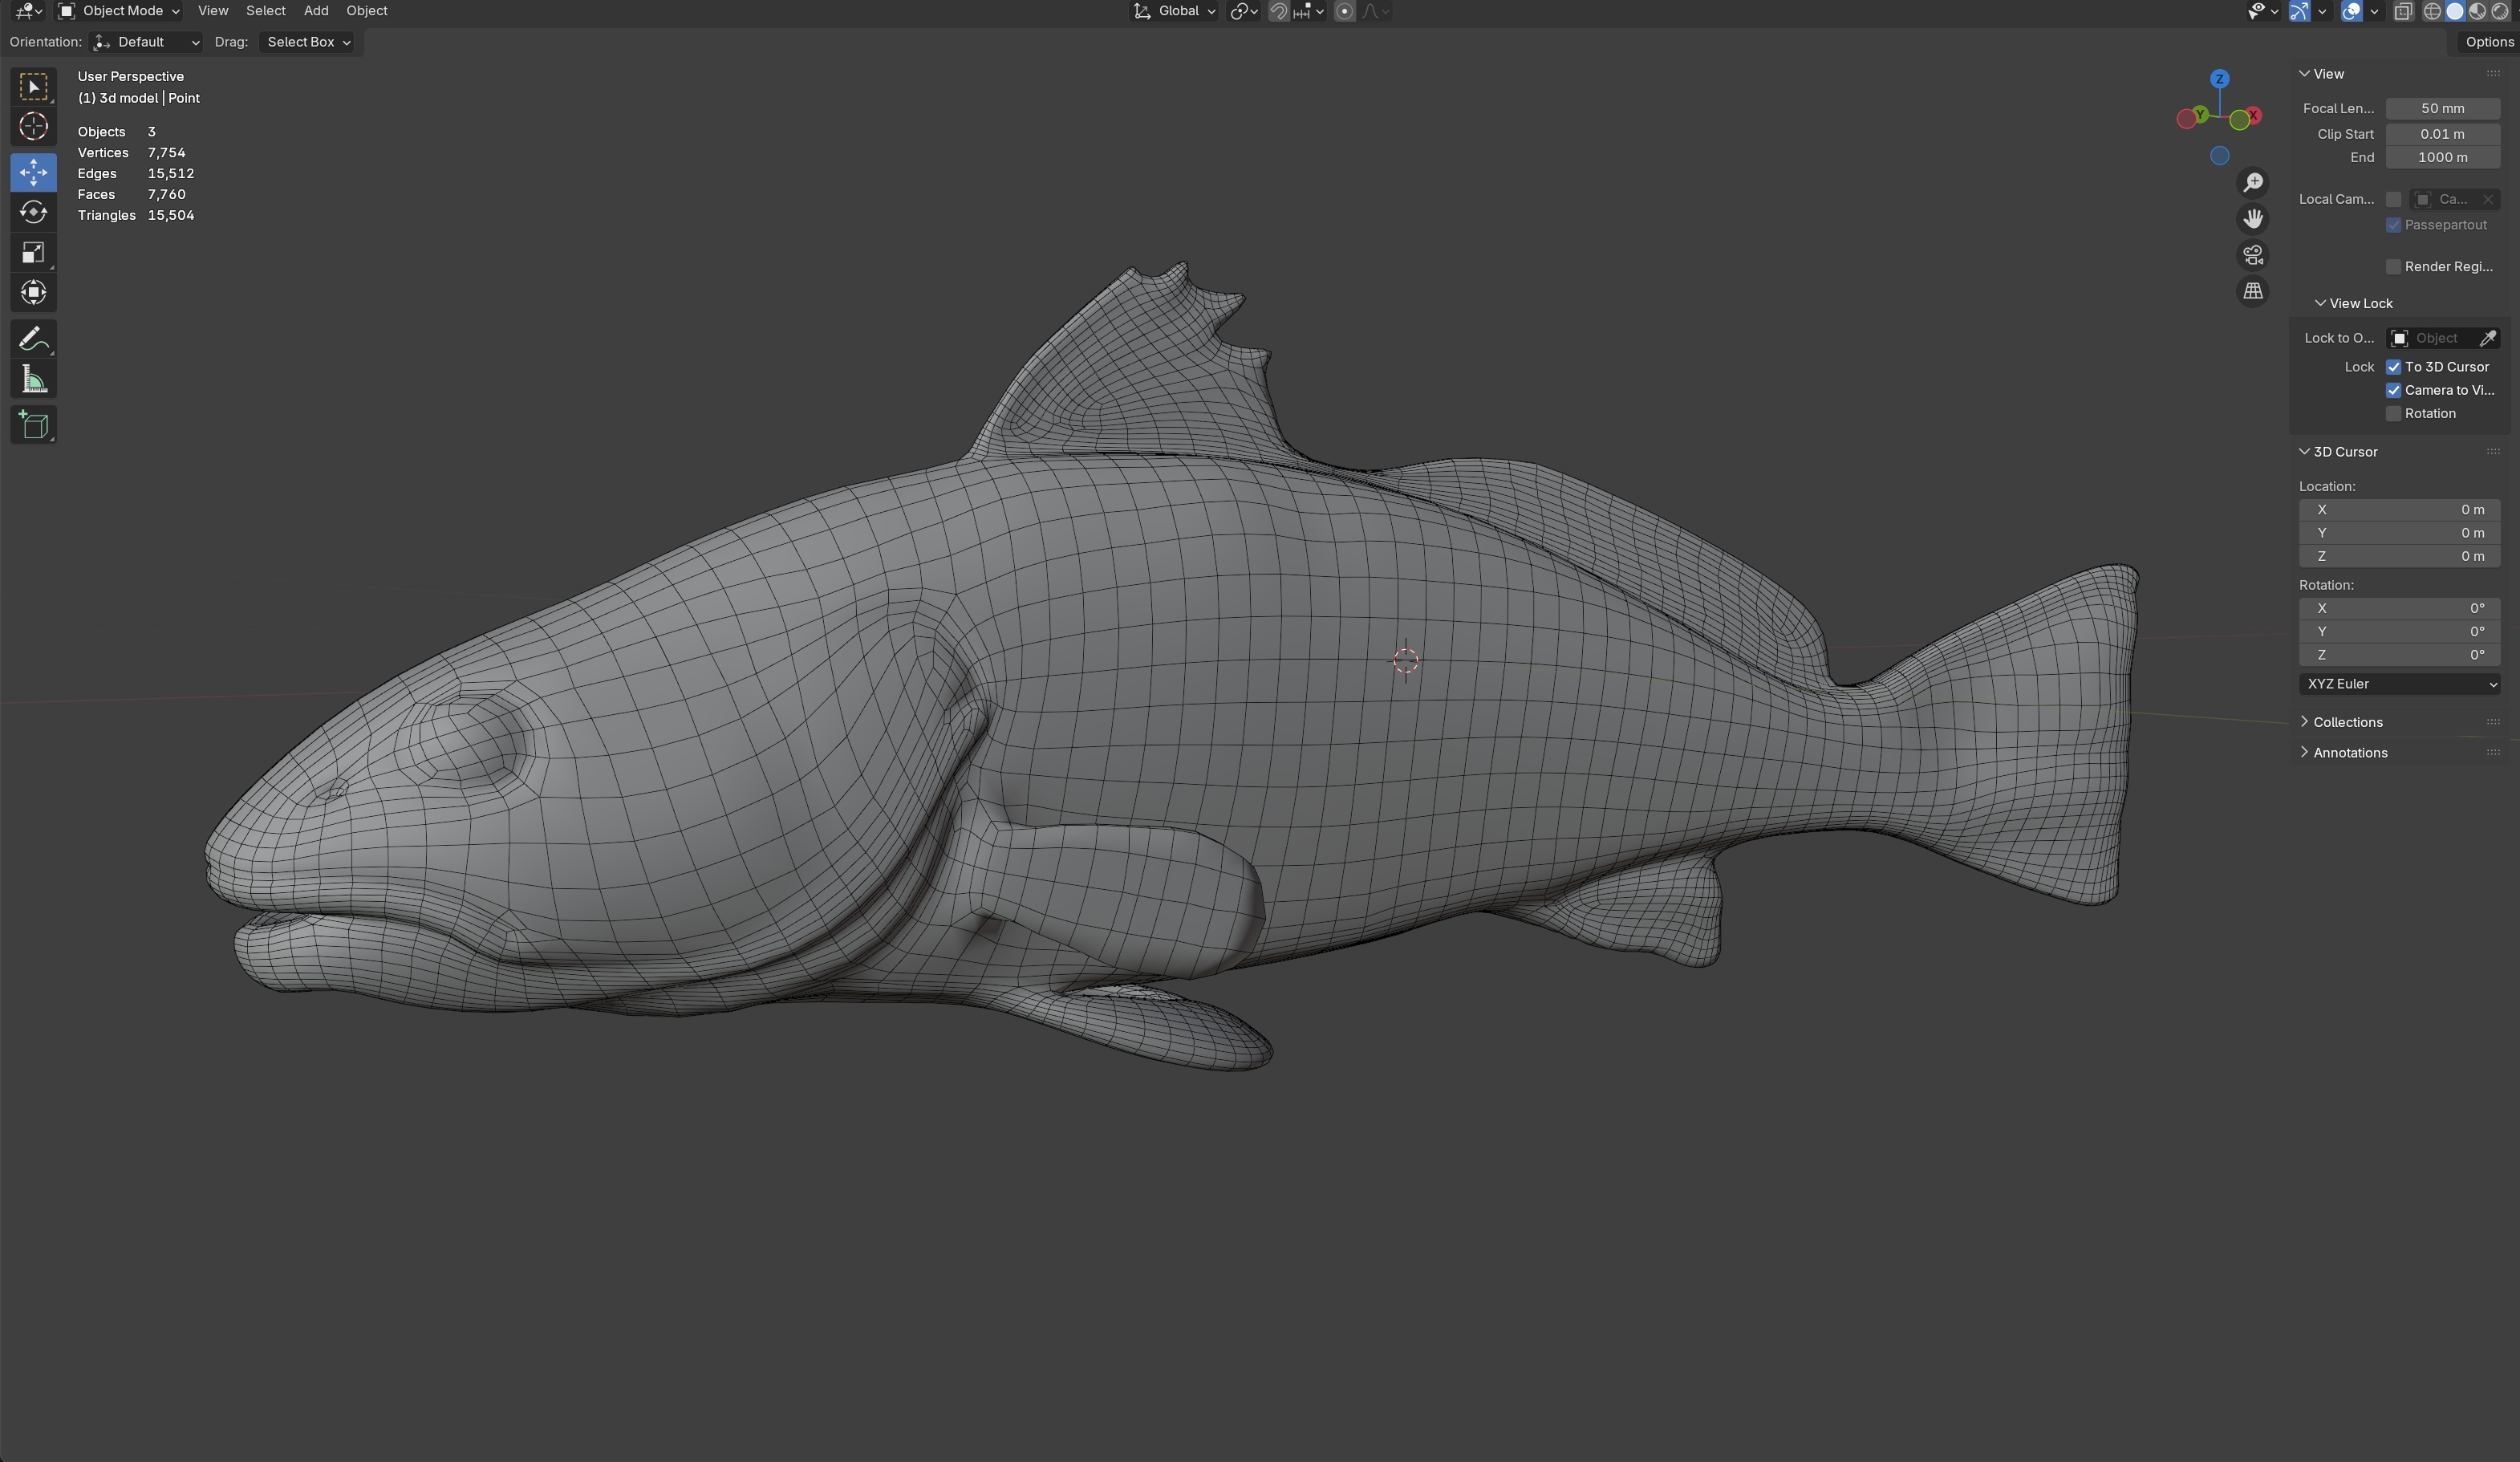Click the Options button
The height and width of the screenshot is (1462, 2520).
[2488, 42]
